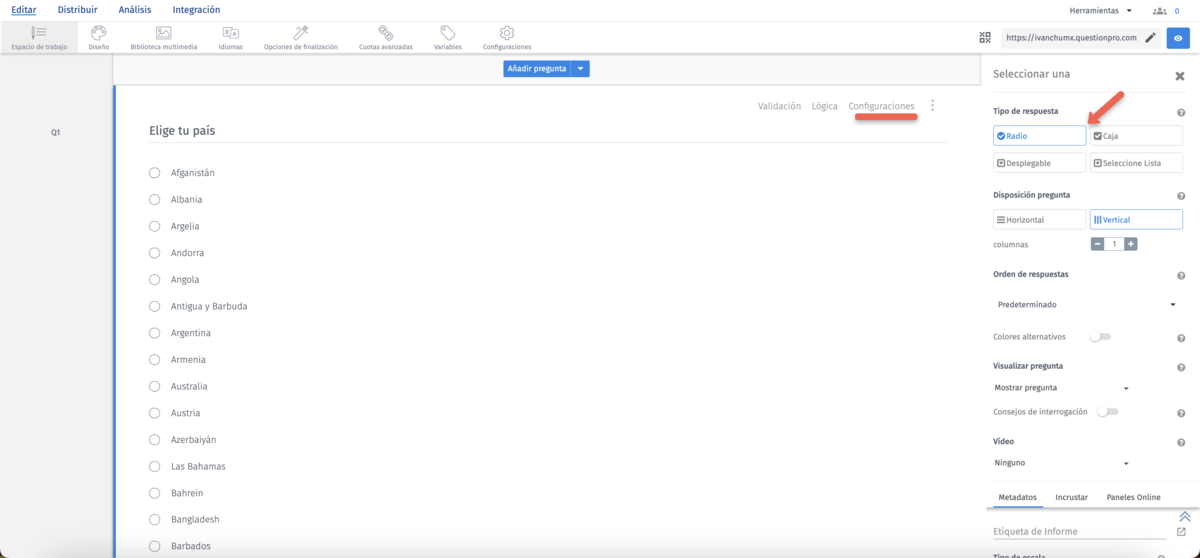The image size is (1200, 558).
Task: Increase columnas with plus button
Action: (x=1131, y=244)
